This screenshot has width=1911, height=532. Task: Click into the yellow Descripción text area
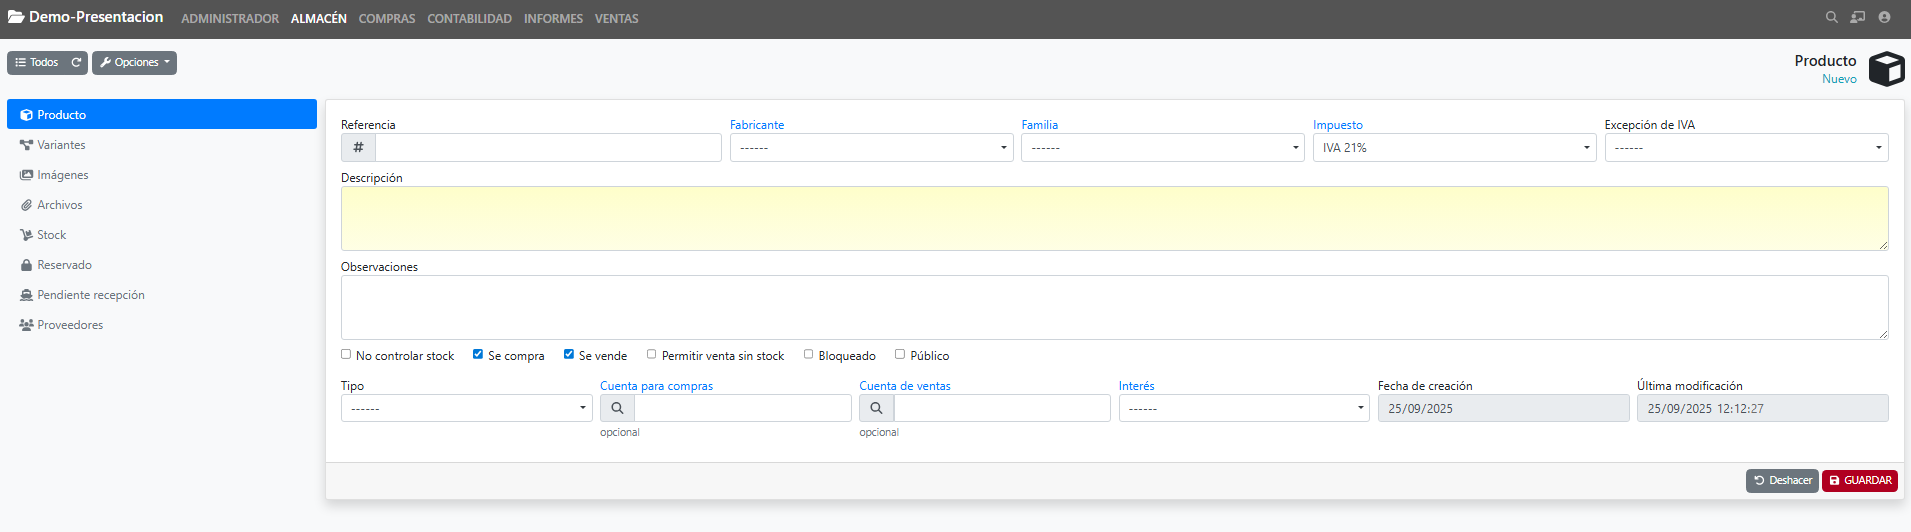[x=1113, y=218]
